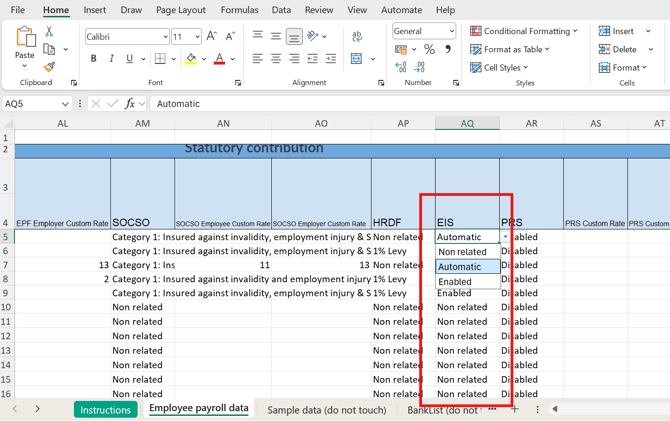Viewport: 670px width, 421px height.
Task: Click into the formula bar showing Automatic
Action: pos(409,104)
